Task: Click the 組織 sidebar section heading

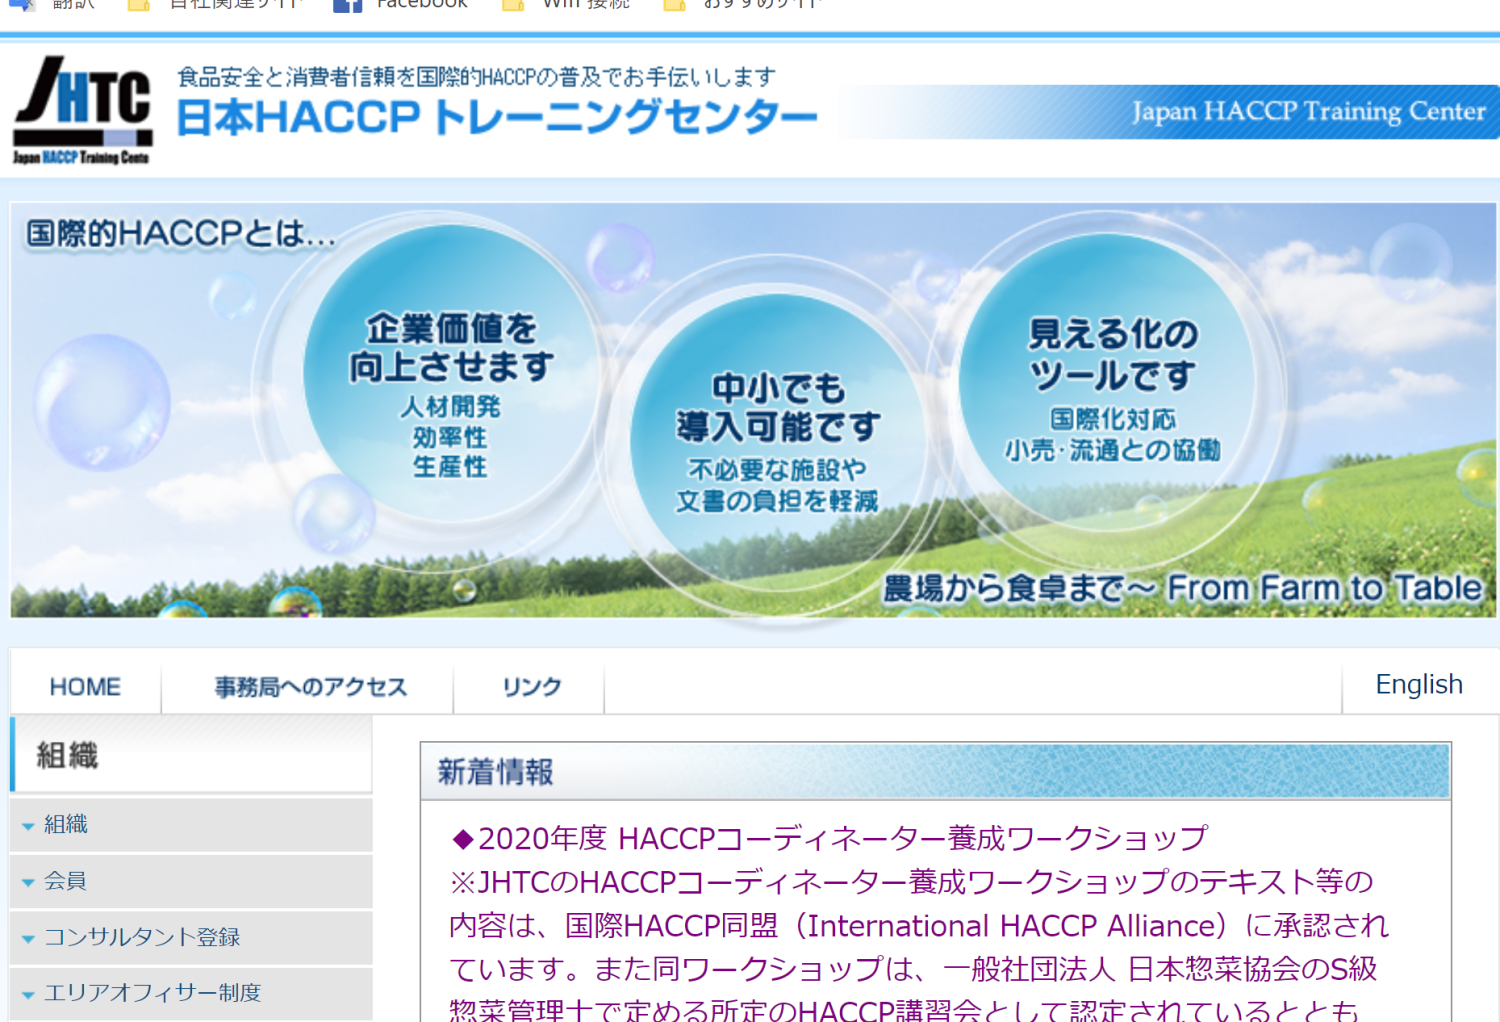Action: click(x=191, y=755)
